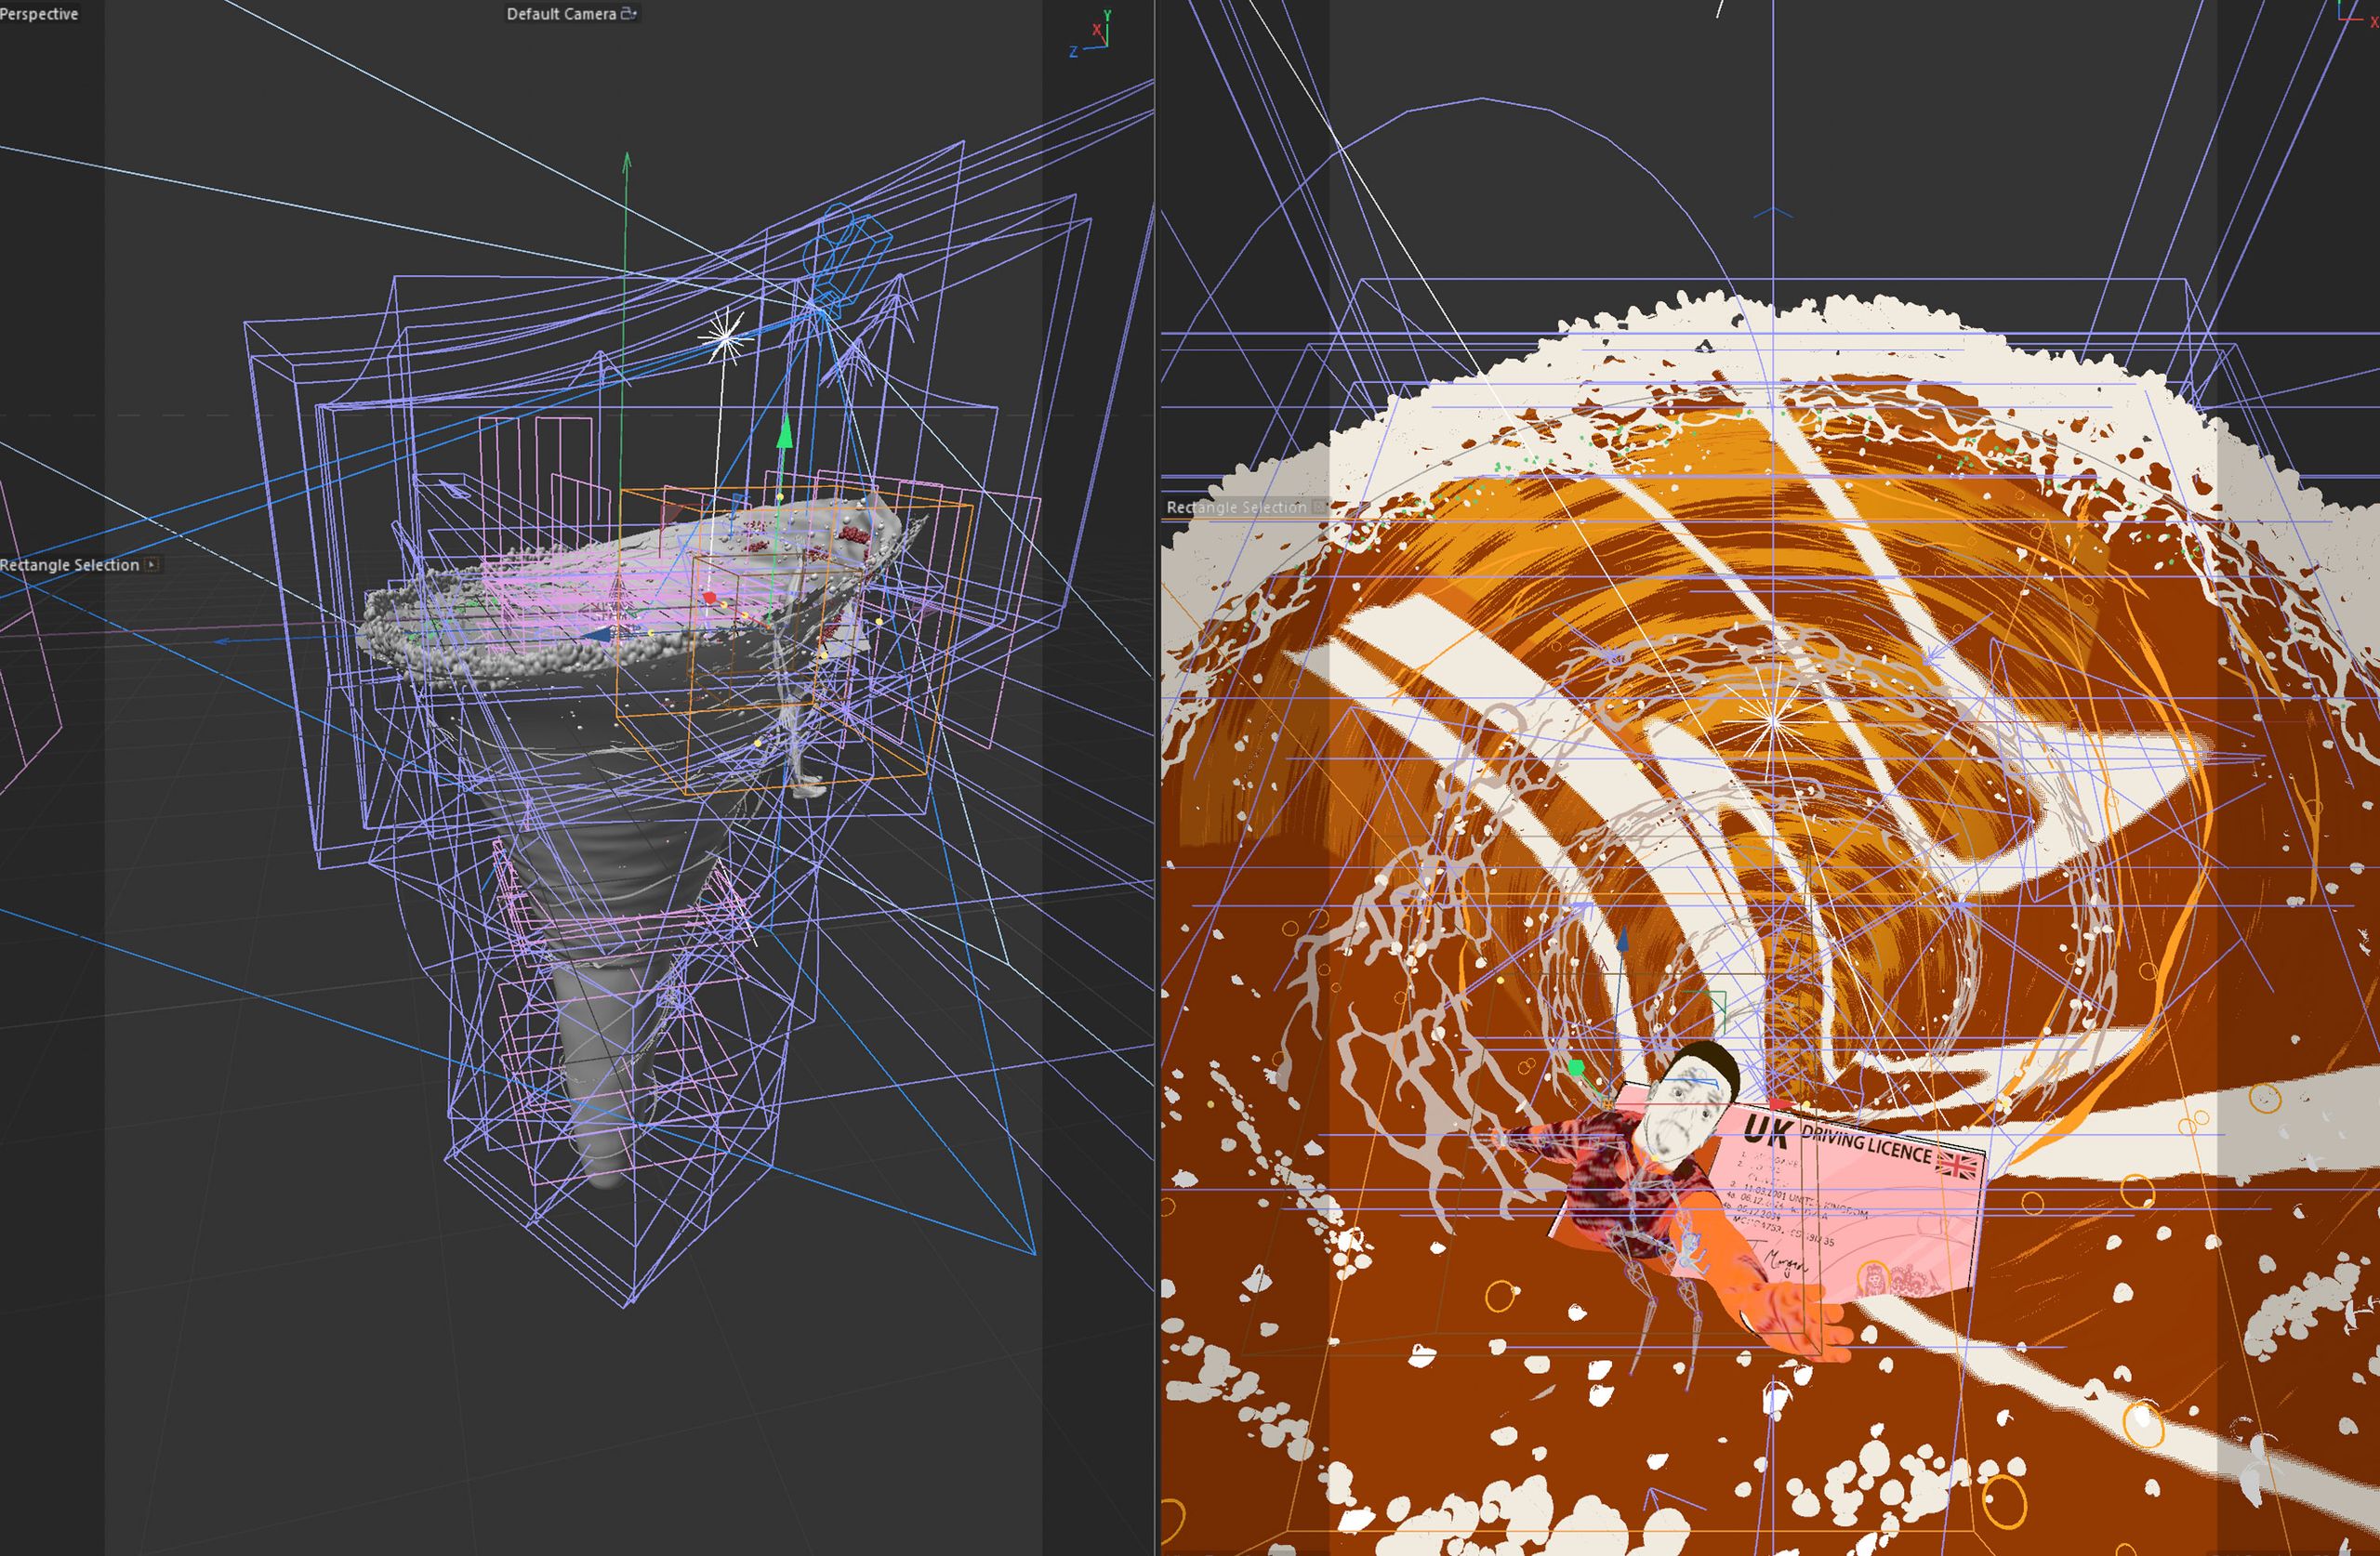Click the blue Z-axis arrow in left viewport
This screenshot has width=2380, height=1556.
(x=596, y=634)
